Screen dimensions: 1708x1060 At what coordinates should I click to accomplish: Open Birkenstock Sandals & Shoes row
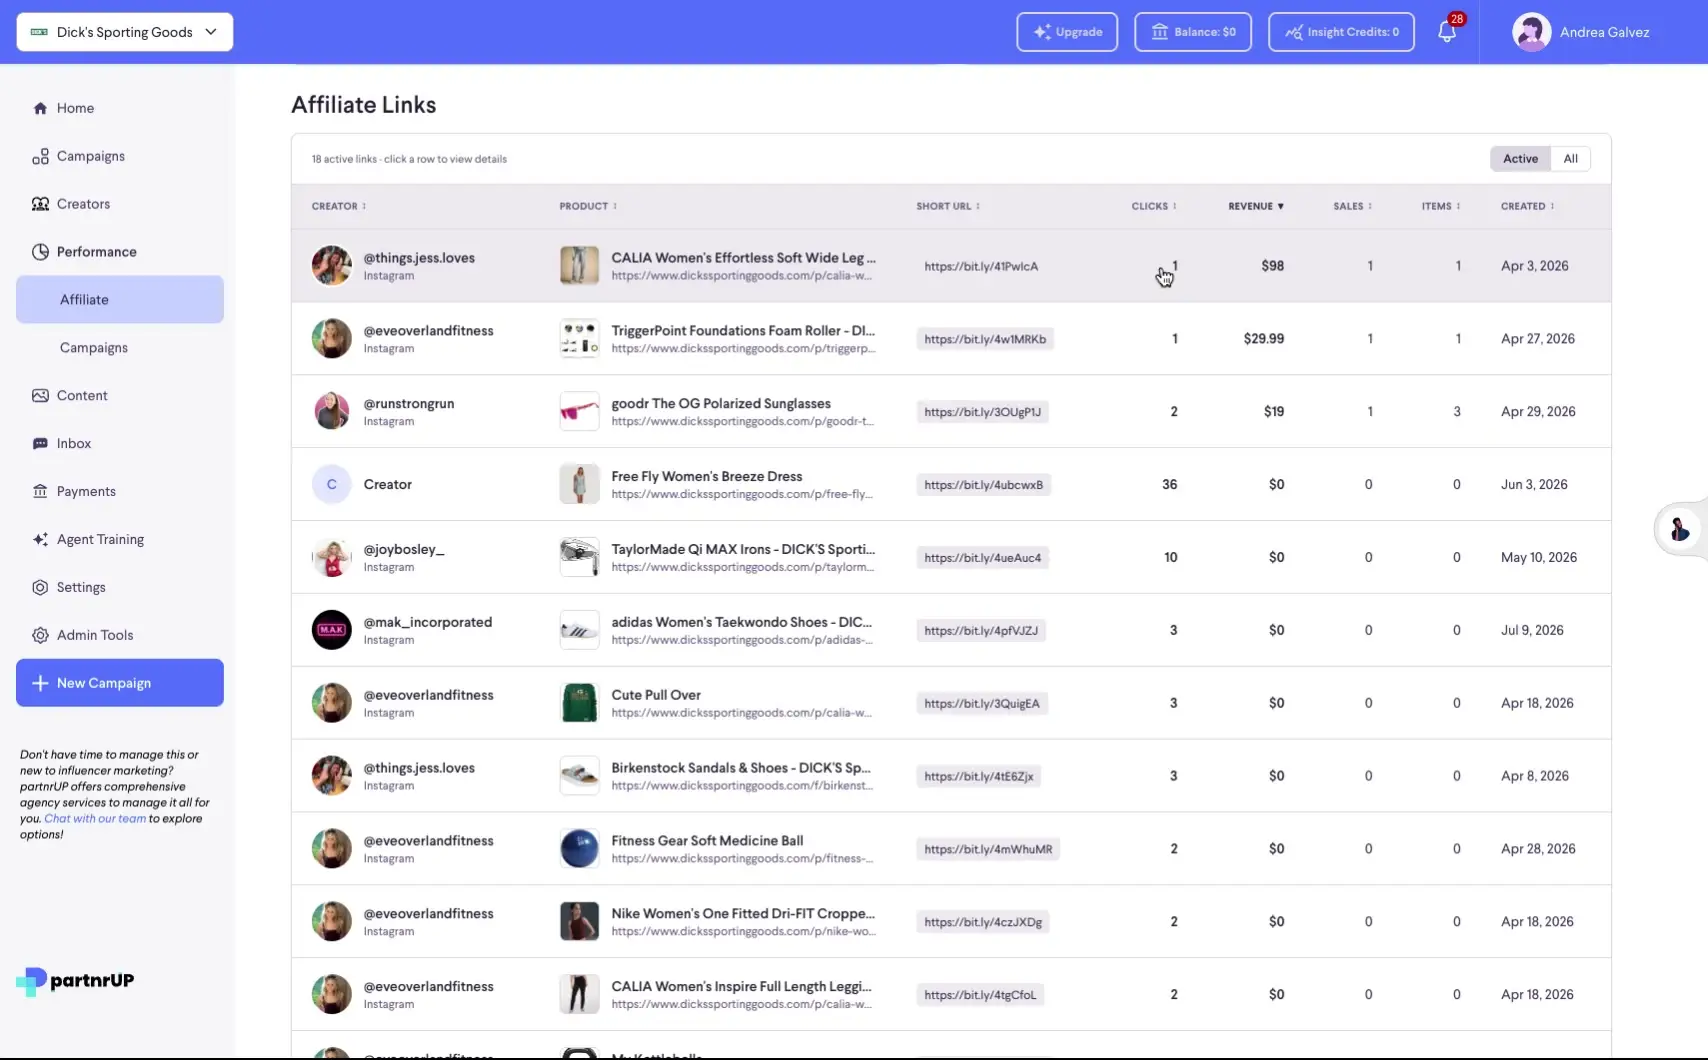pyautogui.click(x=951, y=776)
